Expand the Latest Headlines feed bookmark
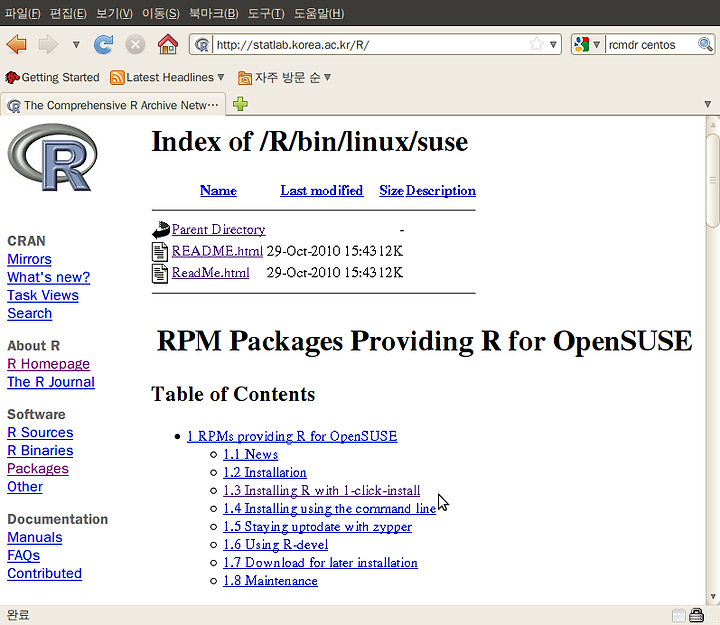The image size is (720, 625). [167, 77]
